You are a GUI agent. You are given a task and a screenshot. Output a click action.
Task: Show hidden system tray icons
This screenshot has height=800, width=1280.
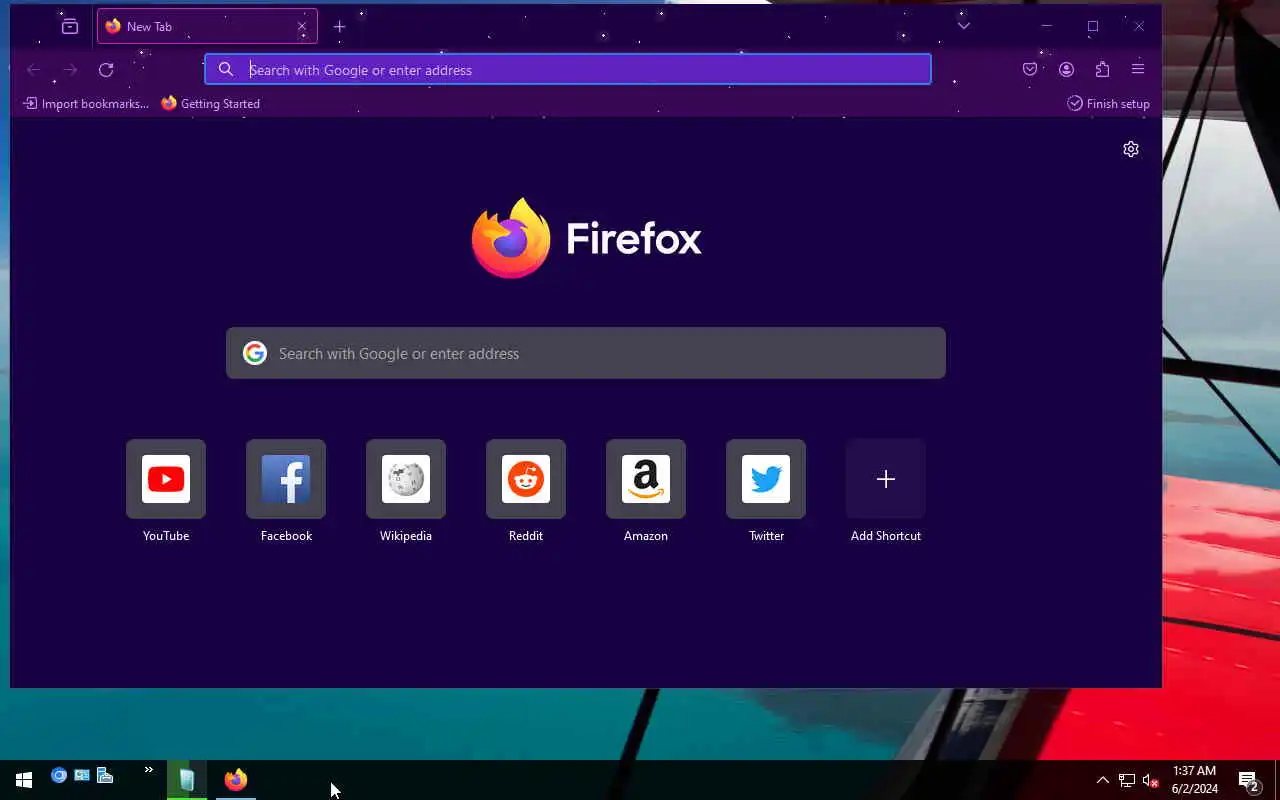[1103, 780]
